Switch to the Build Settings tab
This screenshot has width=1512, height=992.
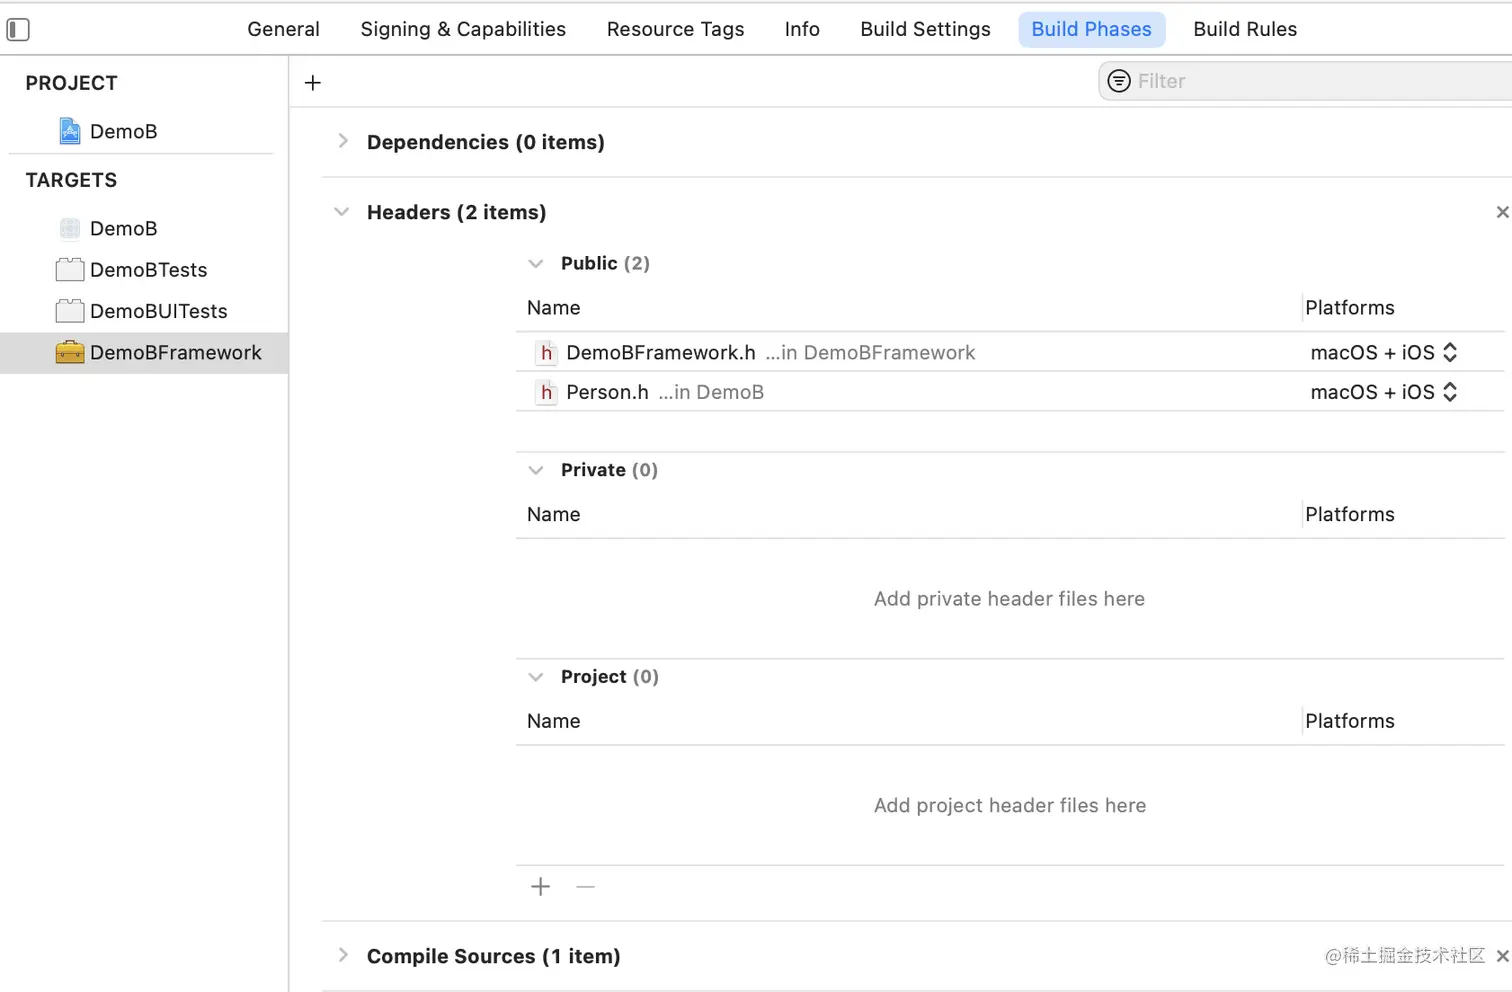tap(925, 29)
